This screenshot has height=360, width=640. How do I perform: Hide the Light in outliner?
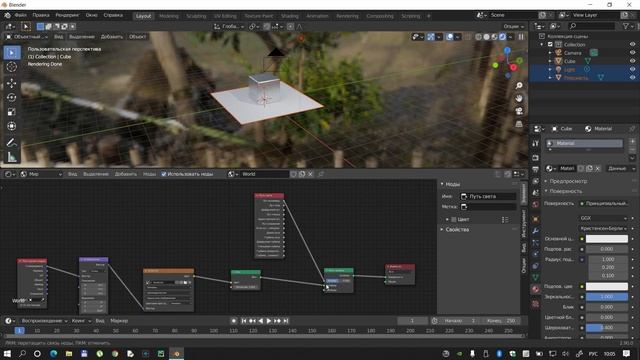(632, 69)
